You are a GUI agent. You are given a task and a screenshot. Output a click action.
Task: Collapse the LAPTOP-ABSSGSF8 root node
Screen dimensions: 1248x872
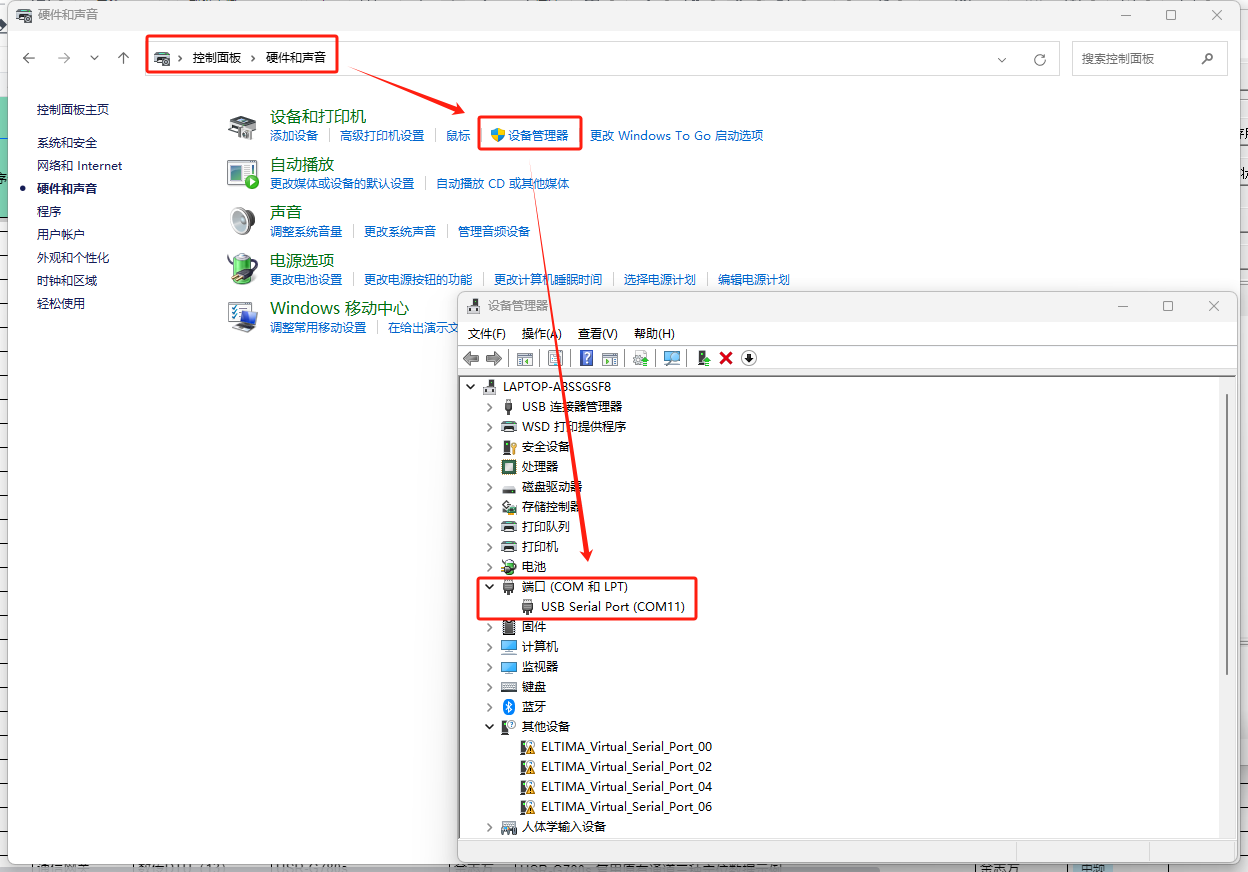(471, 386)
